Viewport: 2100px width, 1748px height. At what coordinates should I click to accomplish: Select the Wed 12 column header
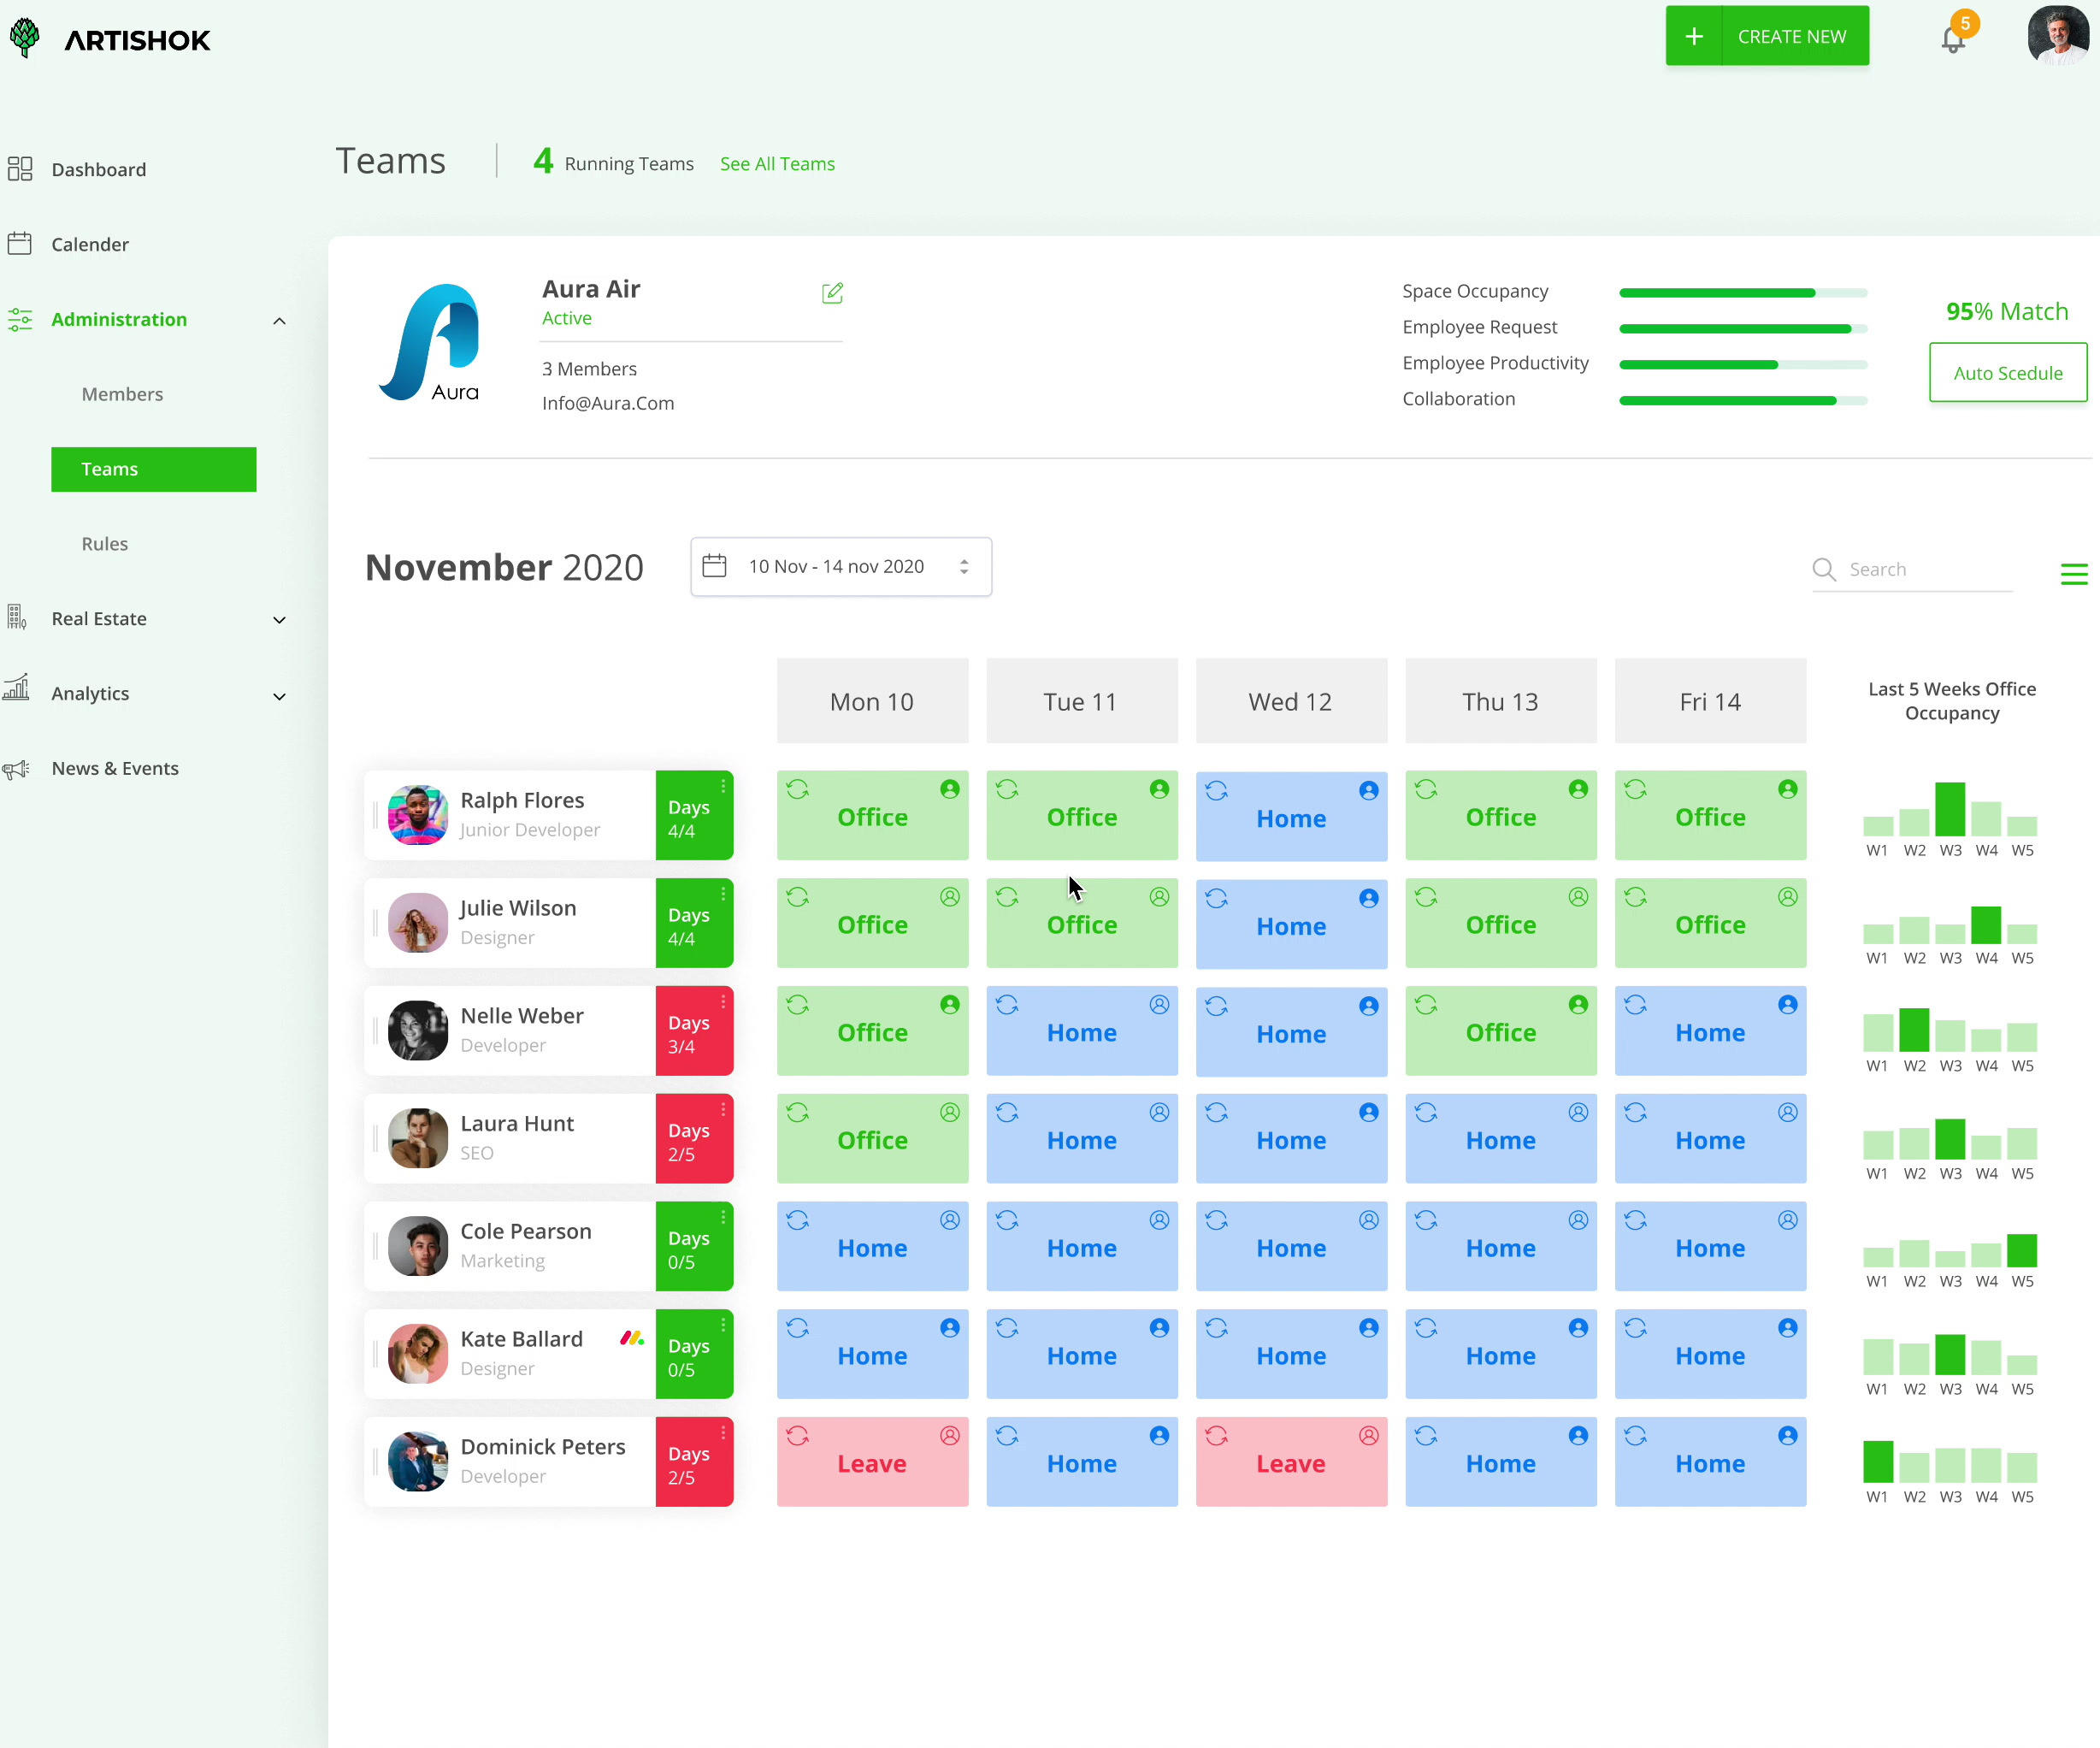pyautogui.click(x=1291, y=701)
